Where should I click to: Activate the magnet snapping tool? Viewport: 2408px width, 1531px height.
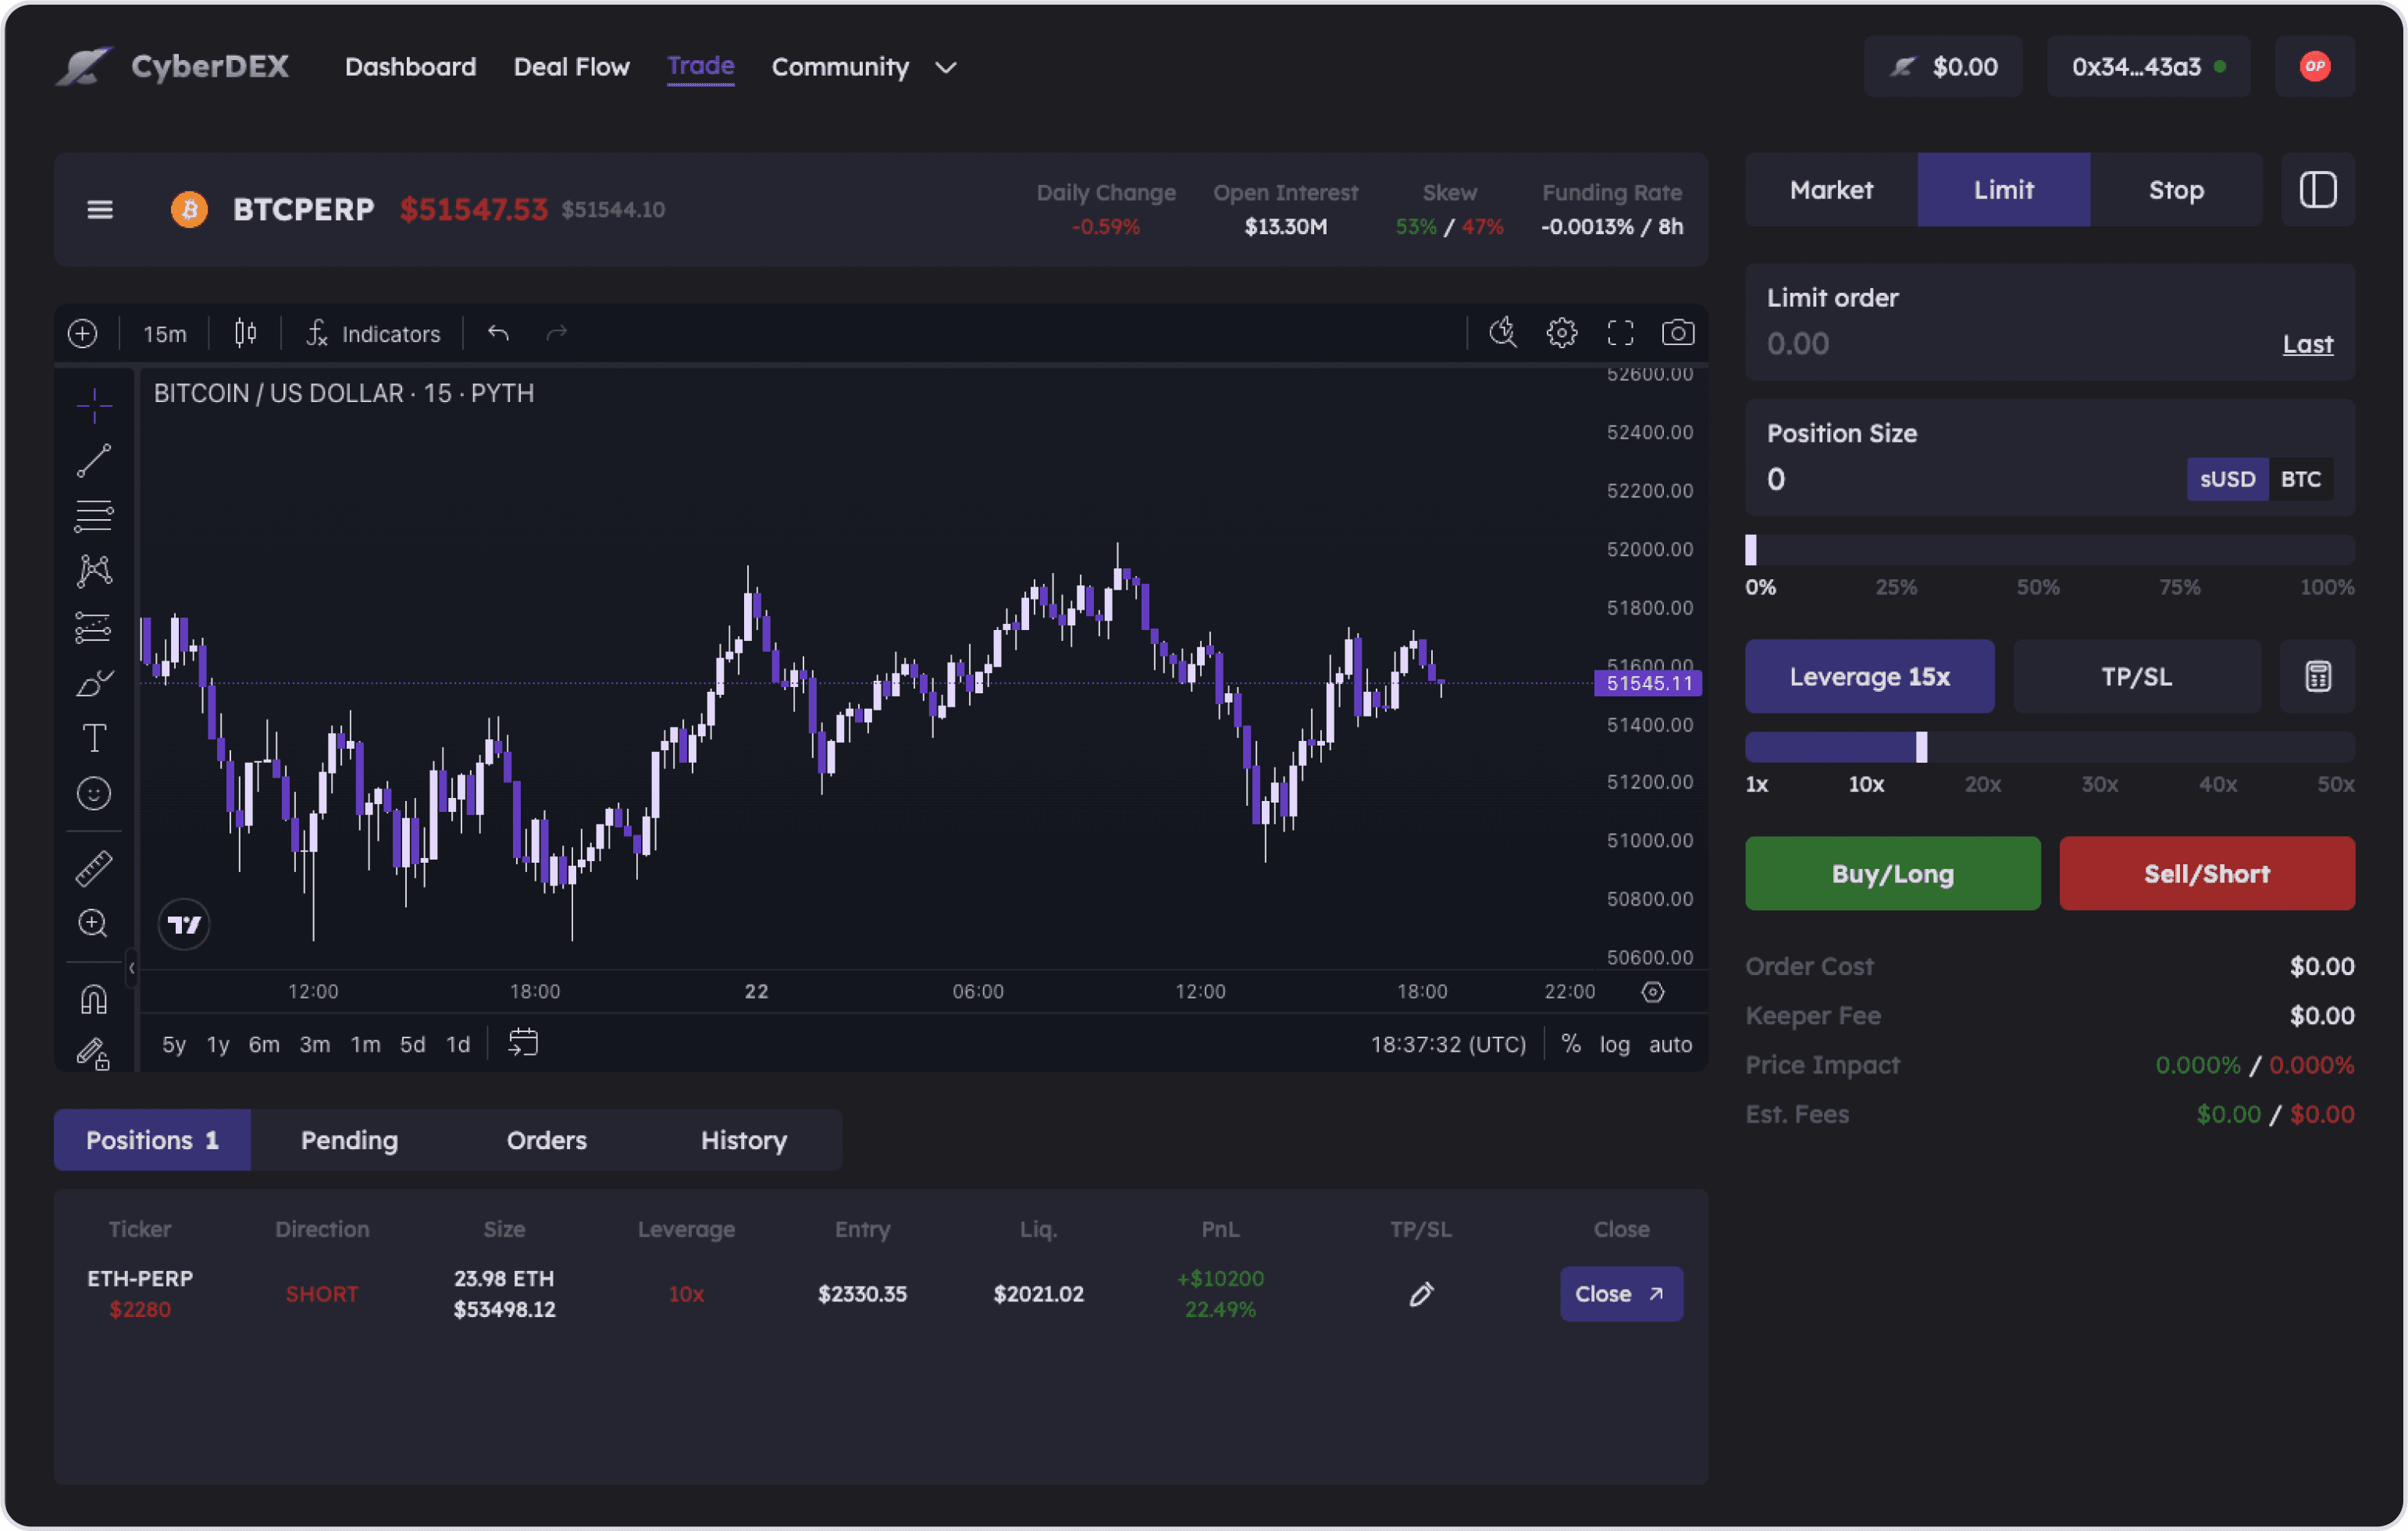(93, 997)
